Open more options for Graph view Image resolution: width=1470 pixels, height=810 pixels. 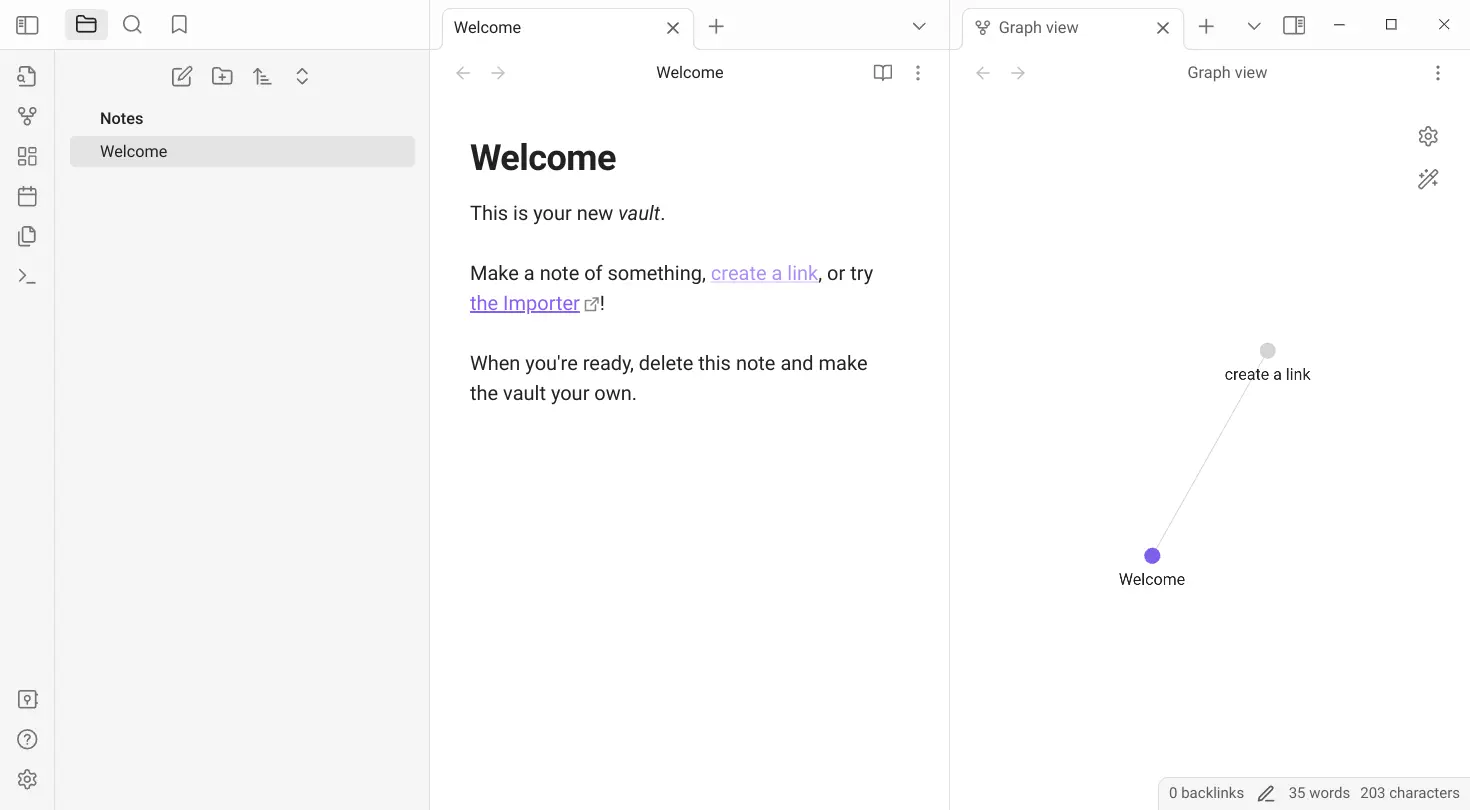pos(1438,73)
